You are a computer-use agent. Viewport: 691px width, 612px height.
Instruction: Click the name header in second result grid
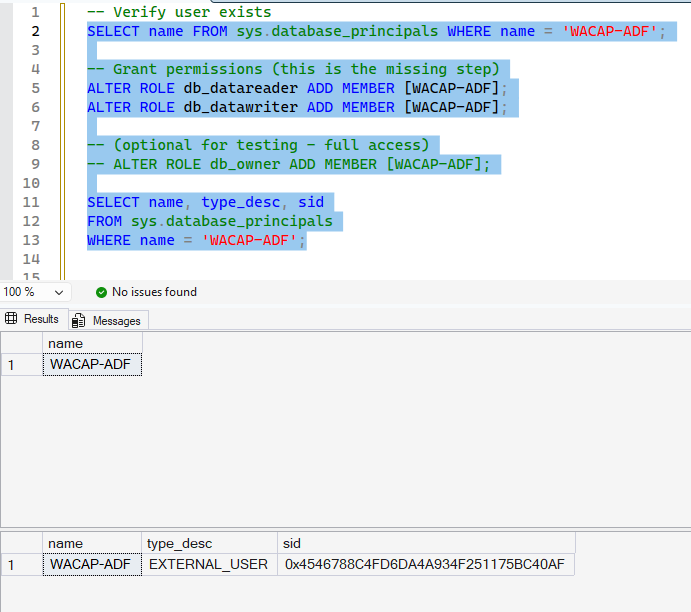(93, 544)
